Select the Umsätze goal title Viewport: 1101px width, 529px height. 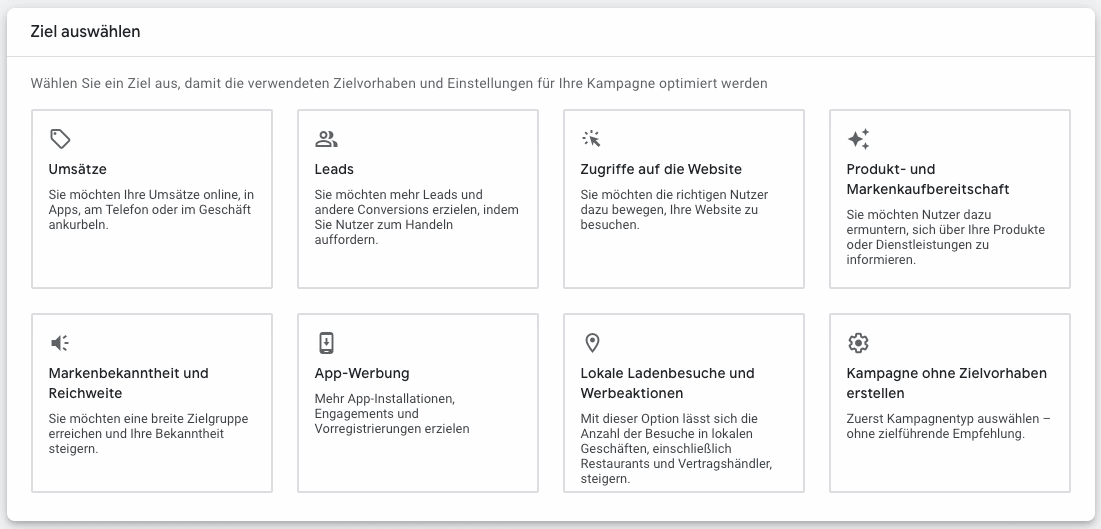tap(77, 169)
